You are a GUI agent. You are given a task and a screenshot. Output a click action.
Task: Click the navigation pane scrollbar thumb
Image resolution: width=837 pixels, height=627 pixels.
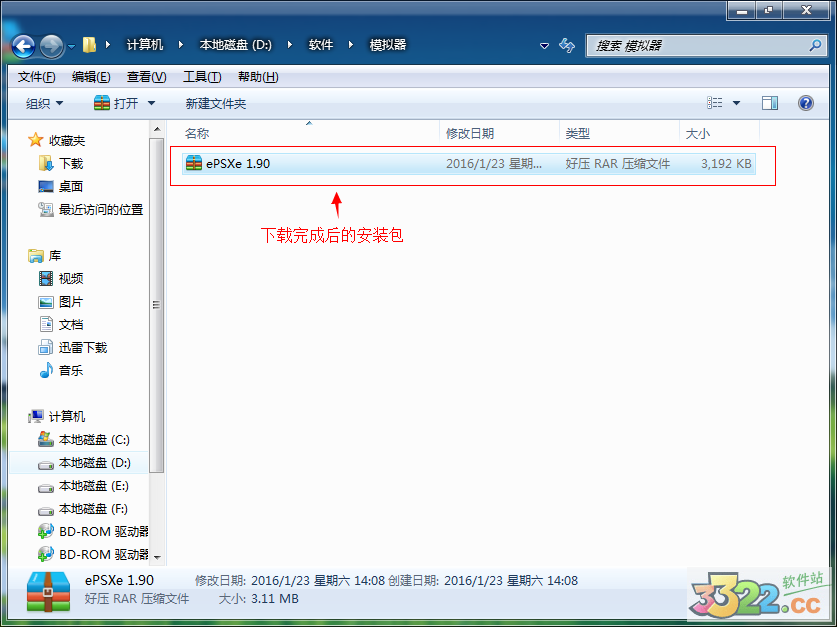156,305
